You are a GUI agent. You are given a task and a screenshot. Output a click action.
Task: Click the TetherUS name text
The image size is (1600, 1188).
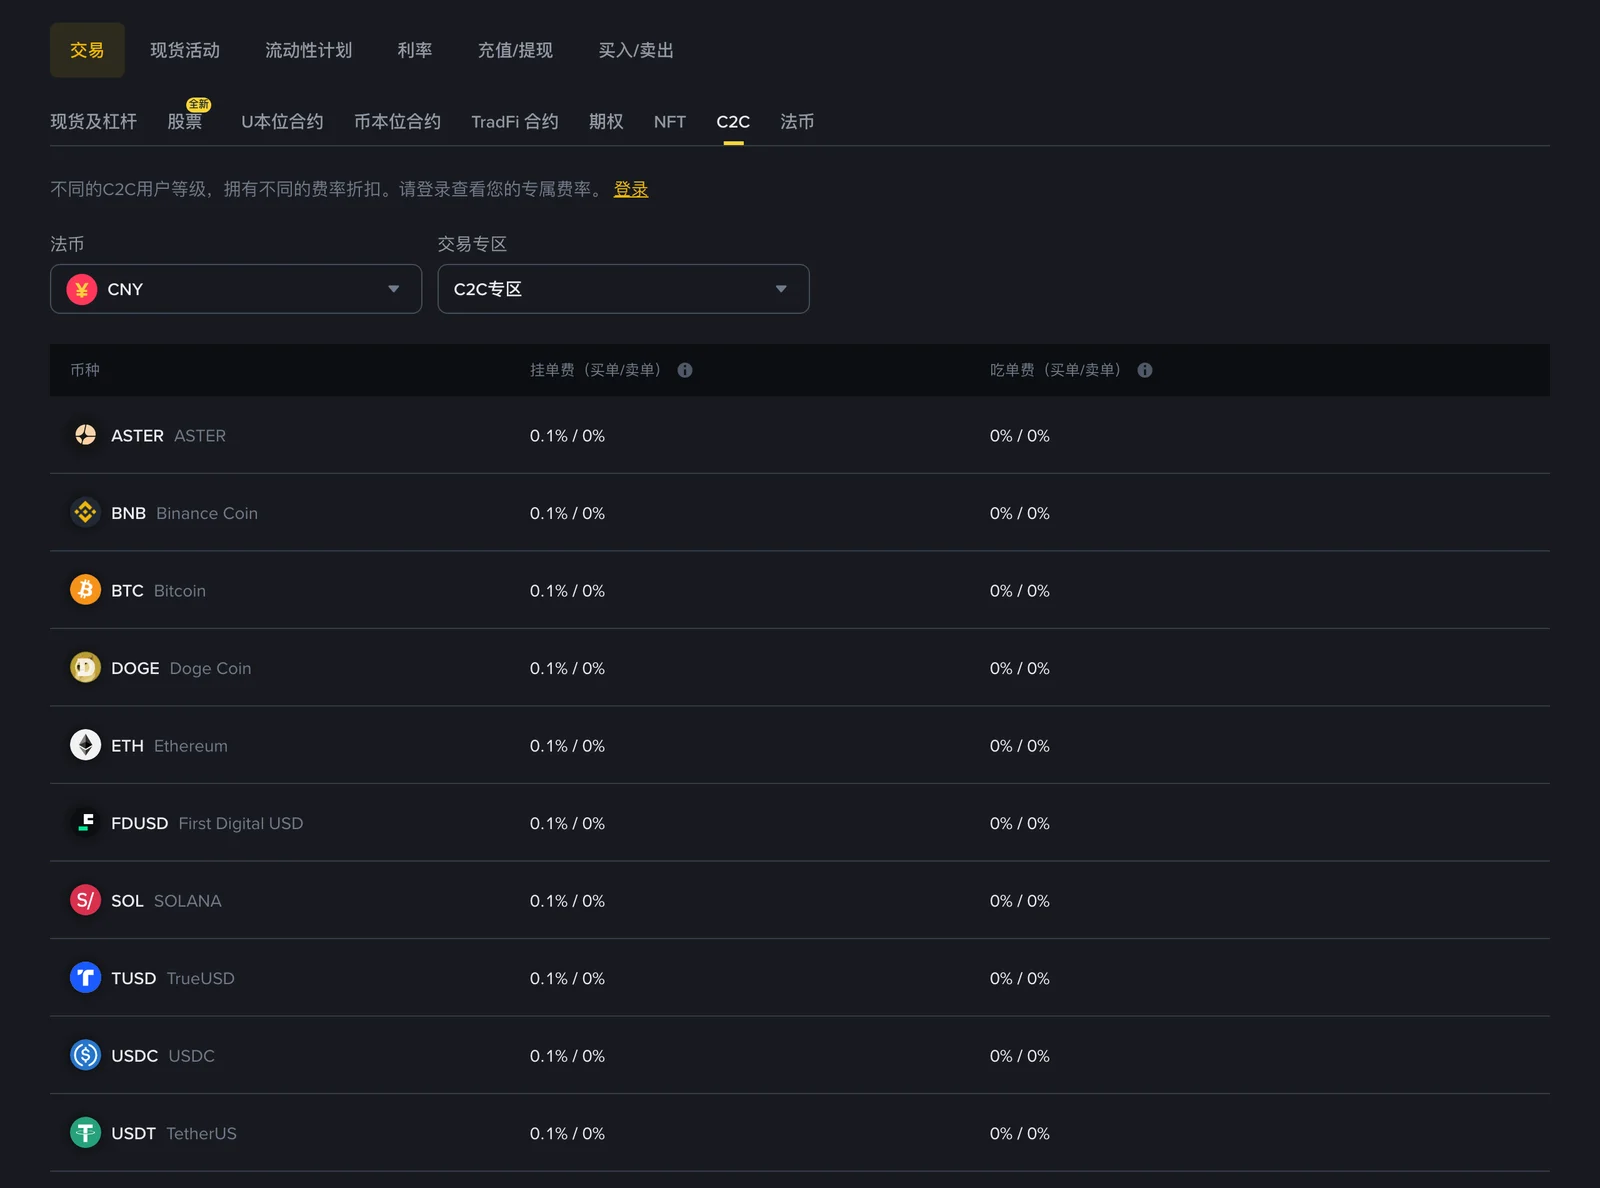click(x=201, y=1133)
